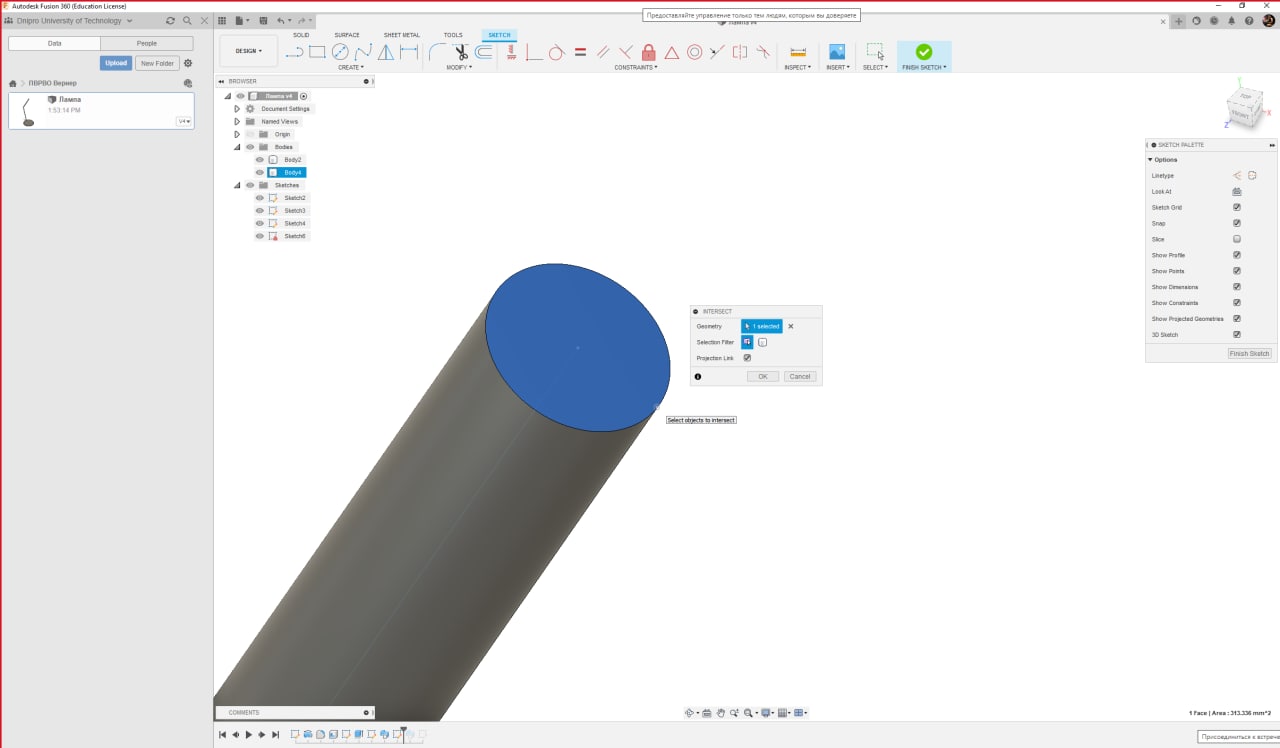Click the Save icon

pos(263,20)
